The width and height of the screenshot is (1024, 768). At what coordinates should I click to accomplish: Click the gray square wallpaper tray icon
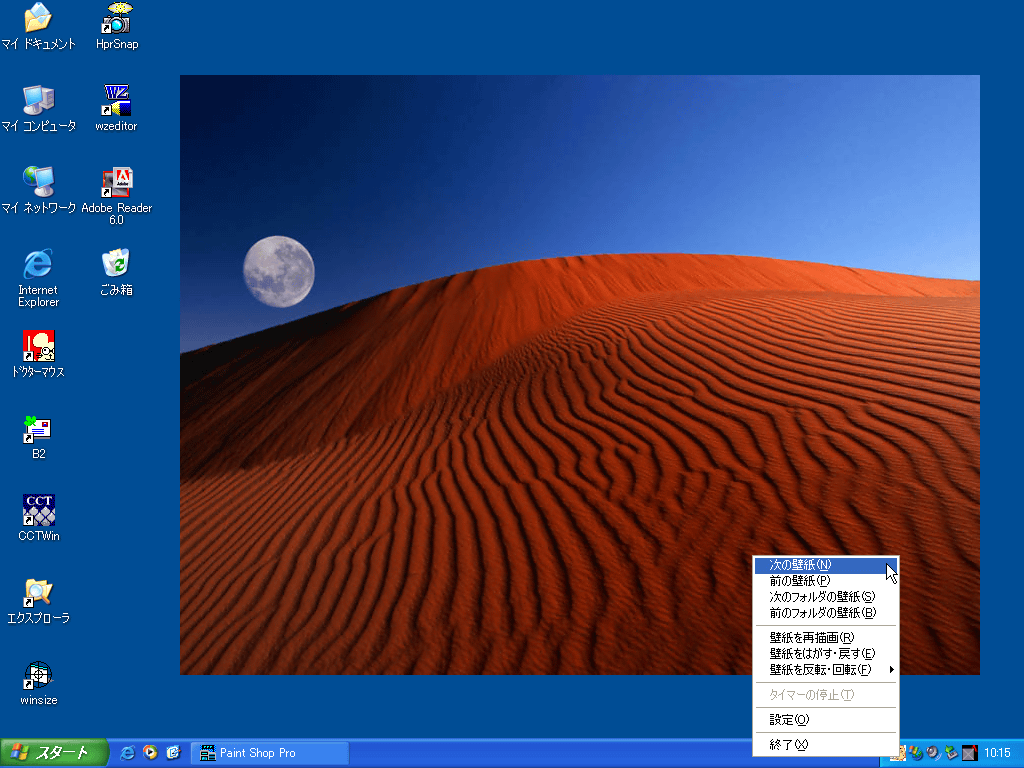click(x=969, y=753)
